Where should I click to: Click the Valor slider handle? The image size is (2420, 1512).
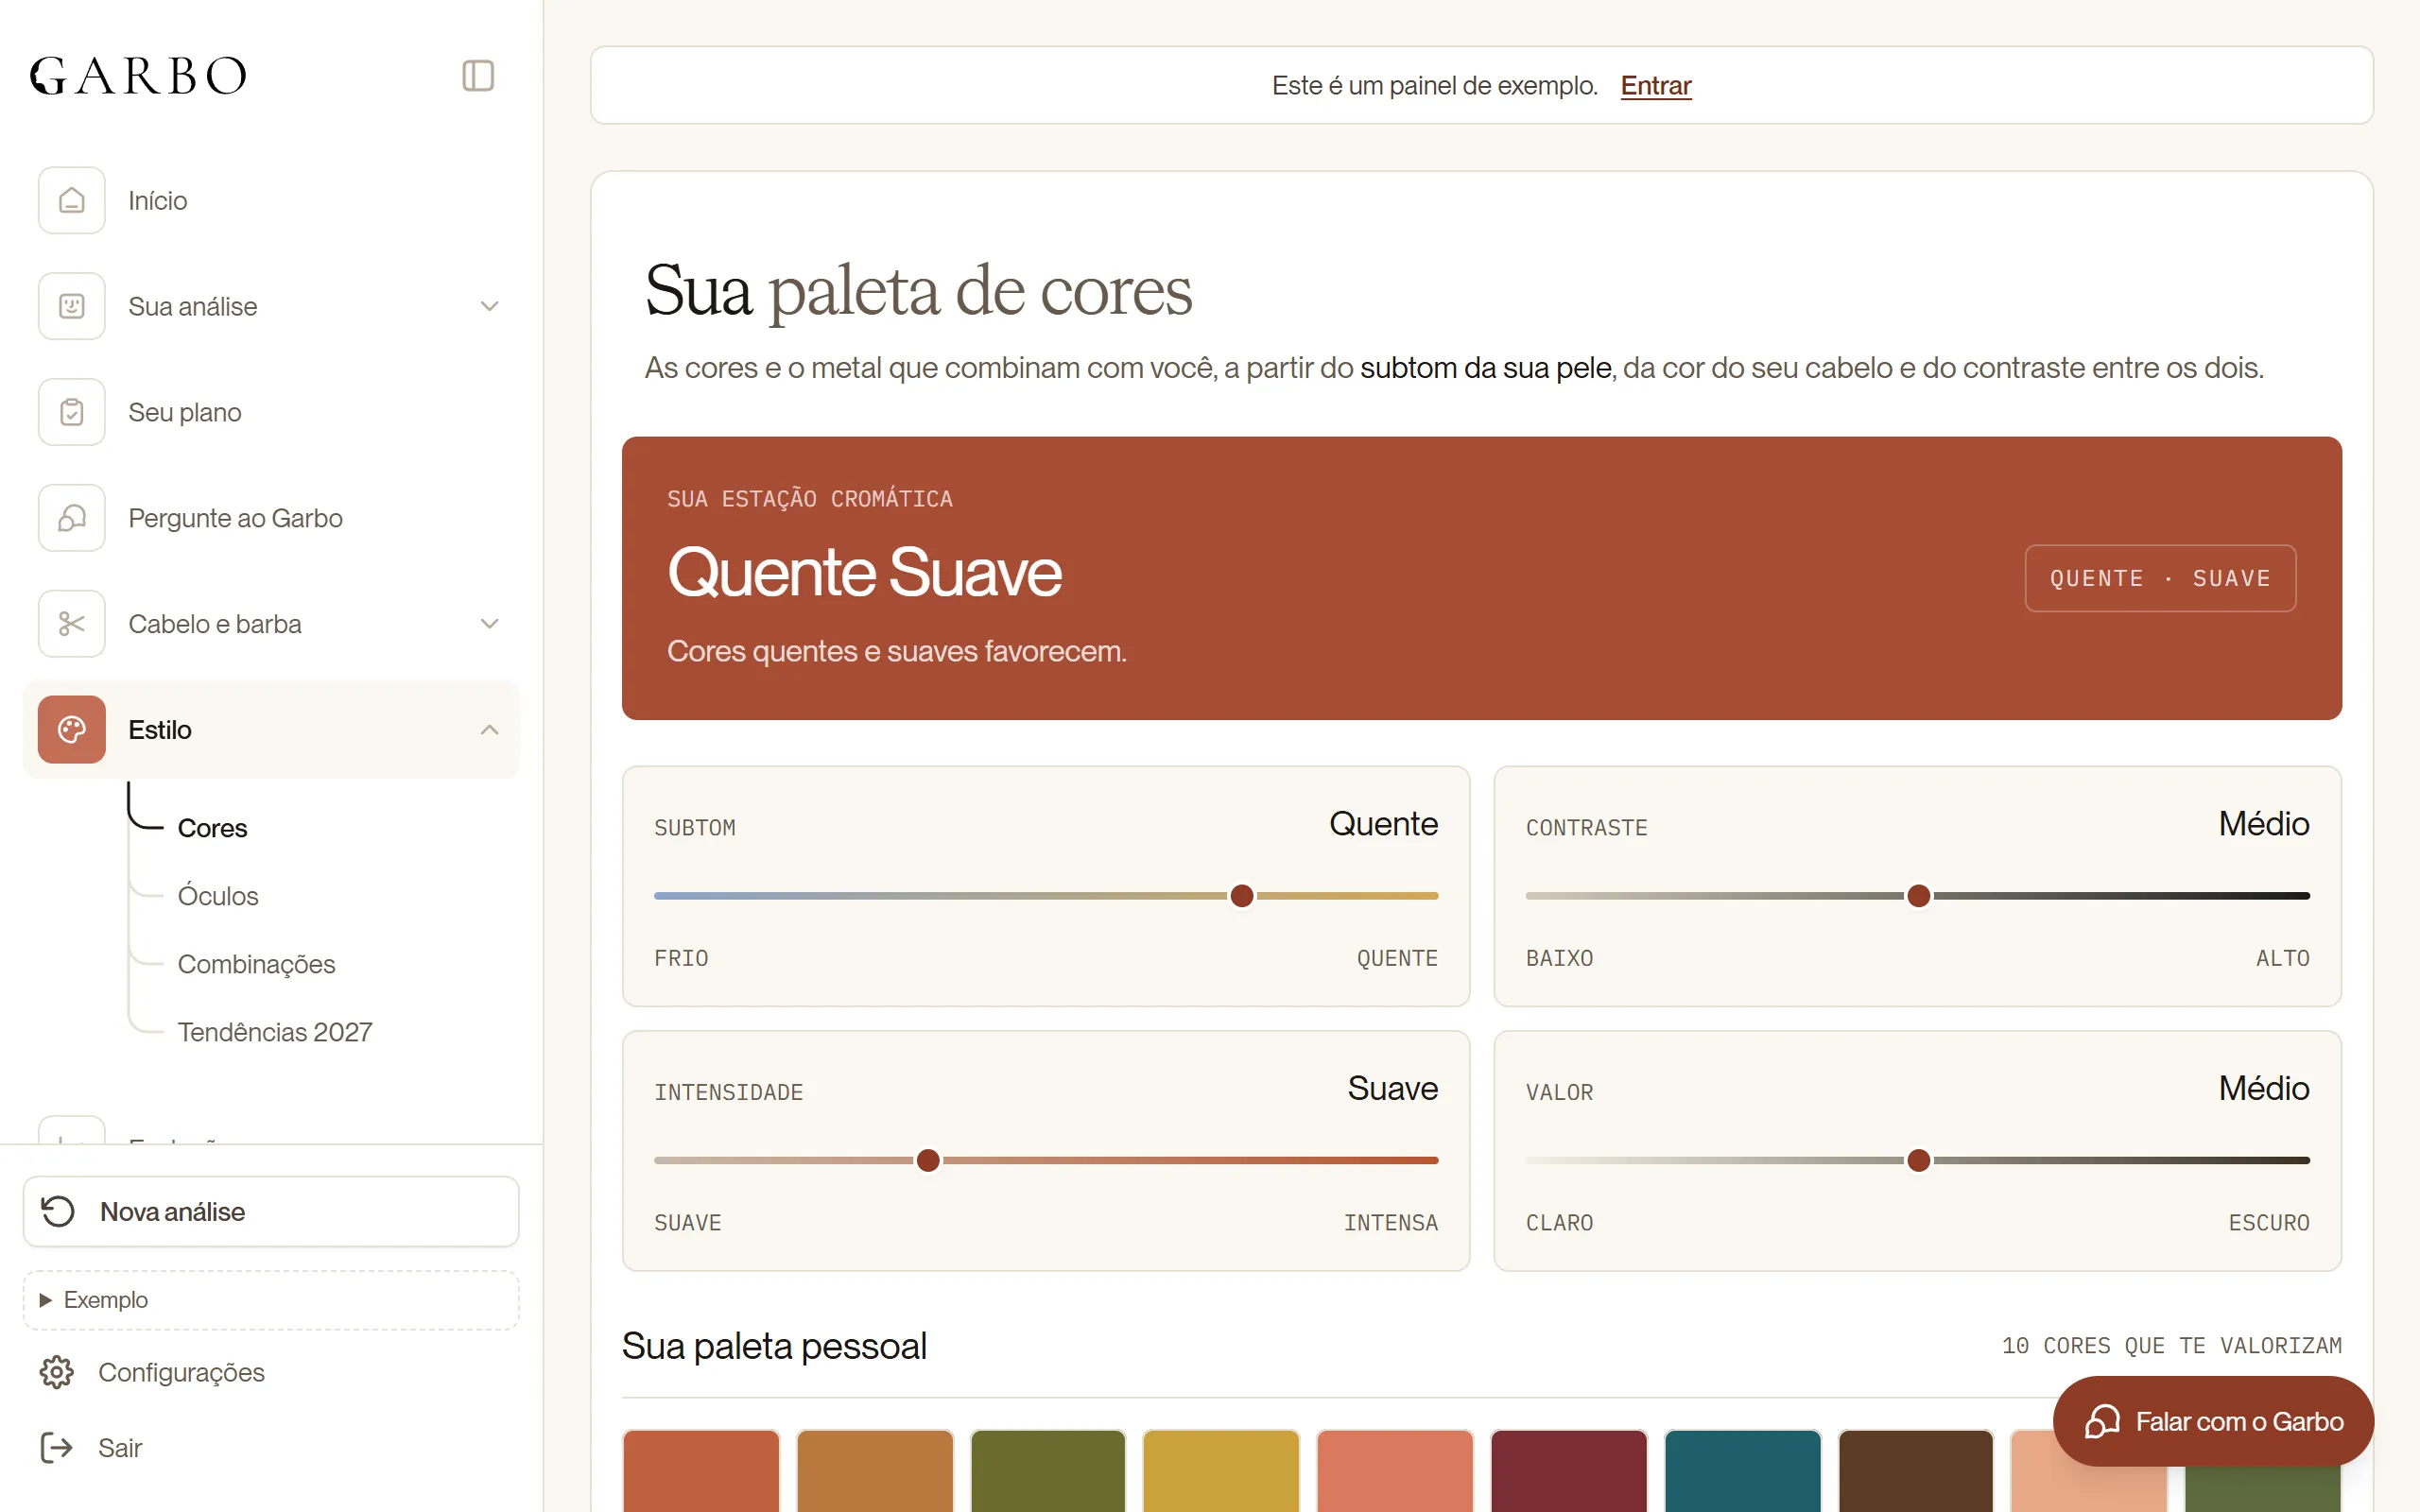tap(1918, 1160)
